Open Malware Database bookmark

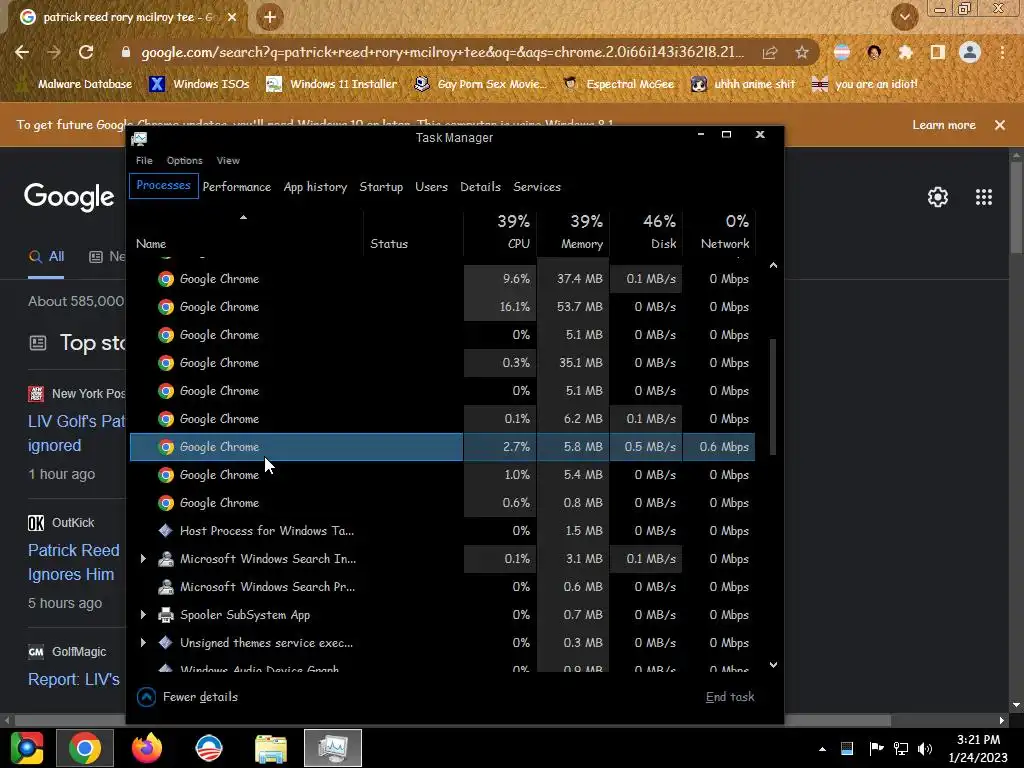tap(75, 84)
